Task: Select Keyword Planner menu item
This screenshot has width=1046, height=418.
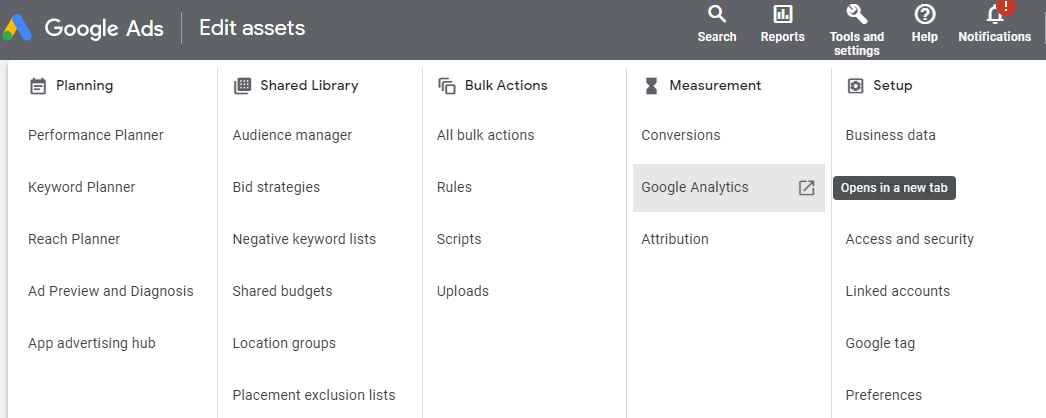Action: pyautogui.click(x=82, y=187)
